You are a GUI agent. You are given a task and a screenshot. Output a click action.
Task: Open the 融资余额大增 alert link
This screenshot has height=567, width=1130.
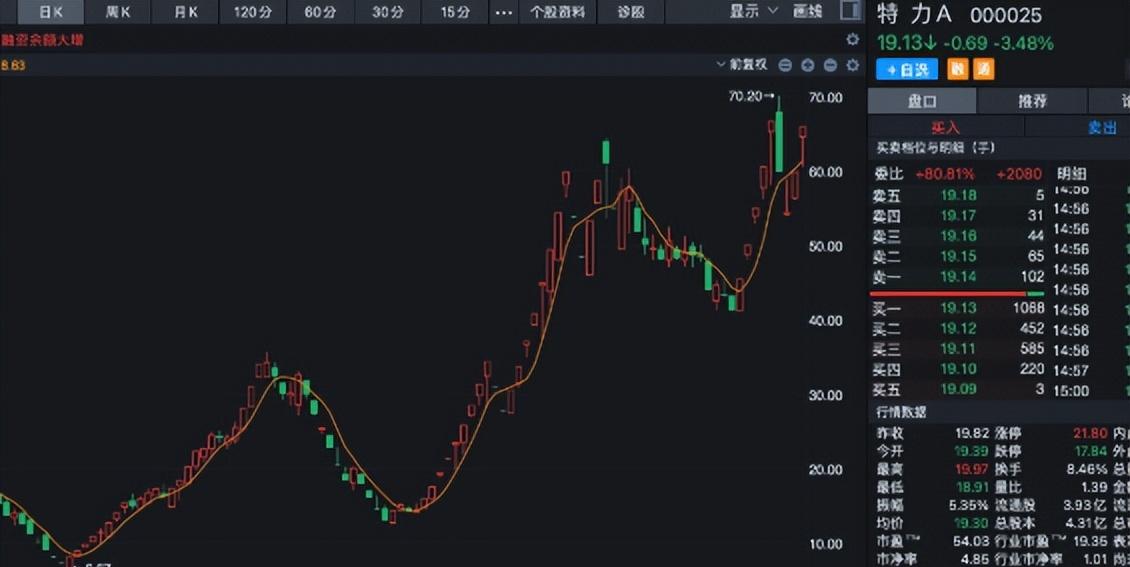(x=42, y=40)
